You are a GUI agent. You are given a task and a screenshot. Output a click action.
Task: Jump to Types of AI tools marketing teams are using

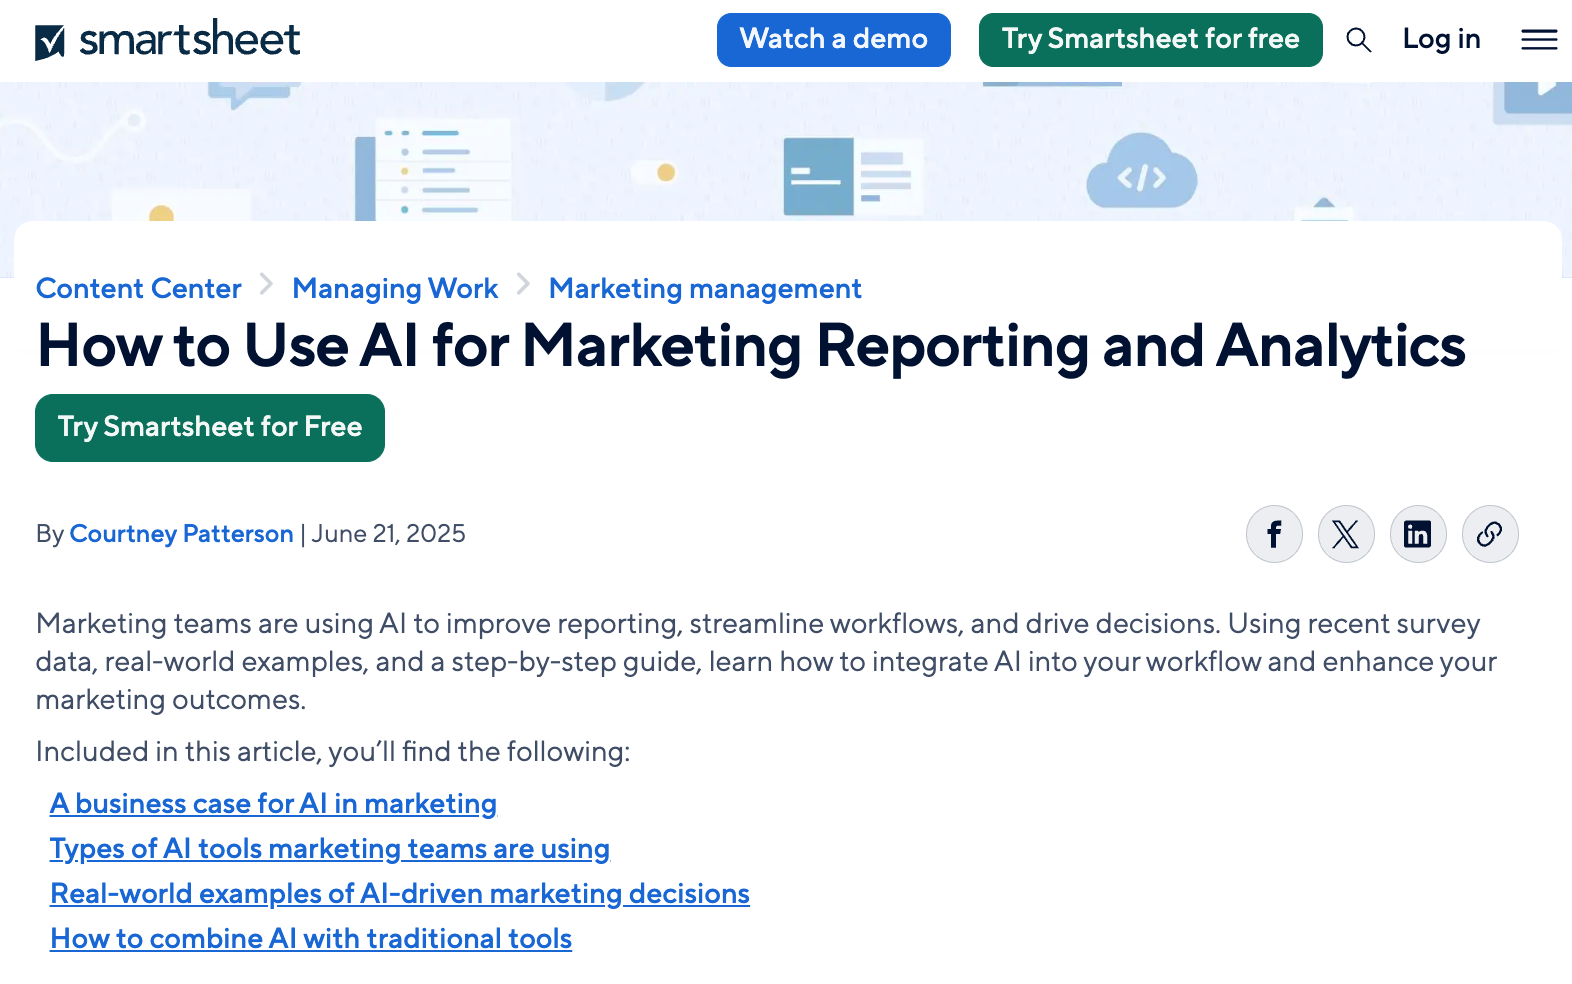pos(330,849)
